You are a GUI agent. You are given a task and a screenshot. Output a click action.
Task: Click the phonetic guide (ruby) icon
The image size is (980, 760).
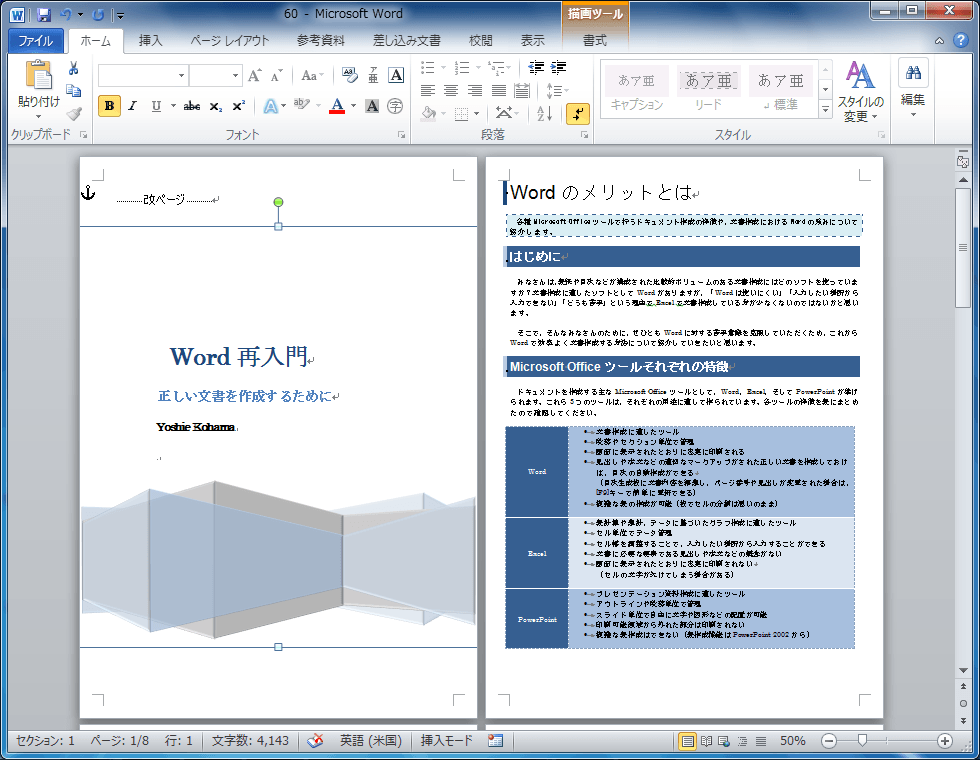tap(373, 76)
